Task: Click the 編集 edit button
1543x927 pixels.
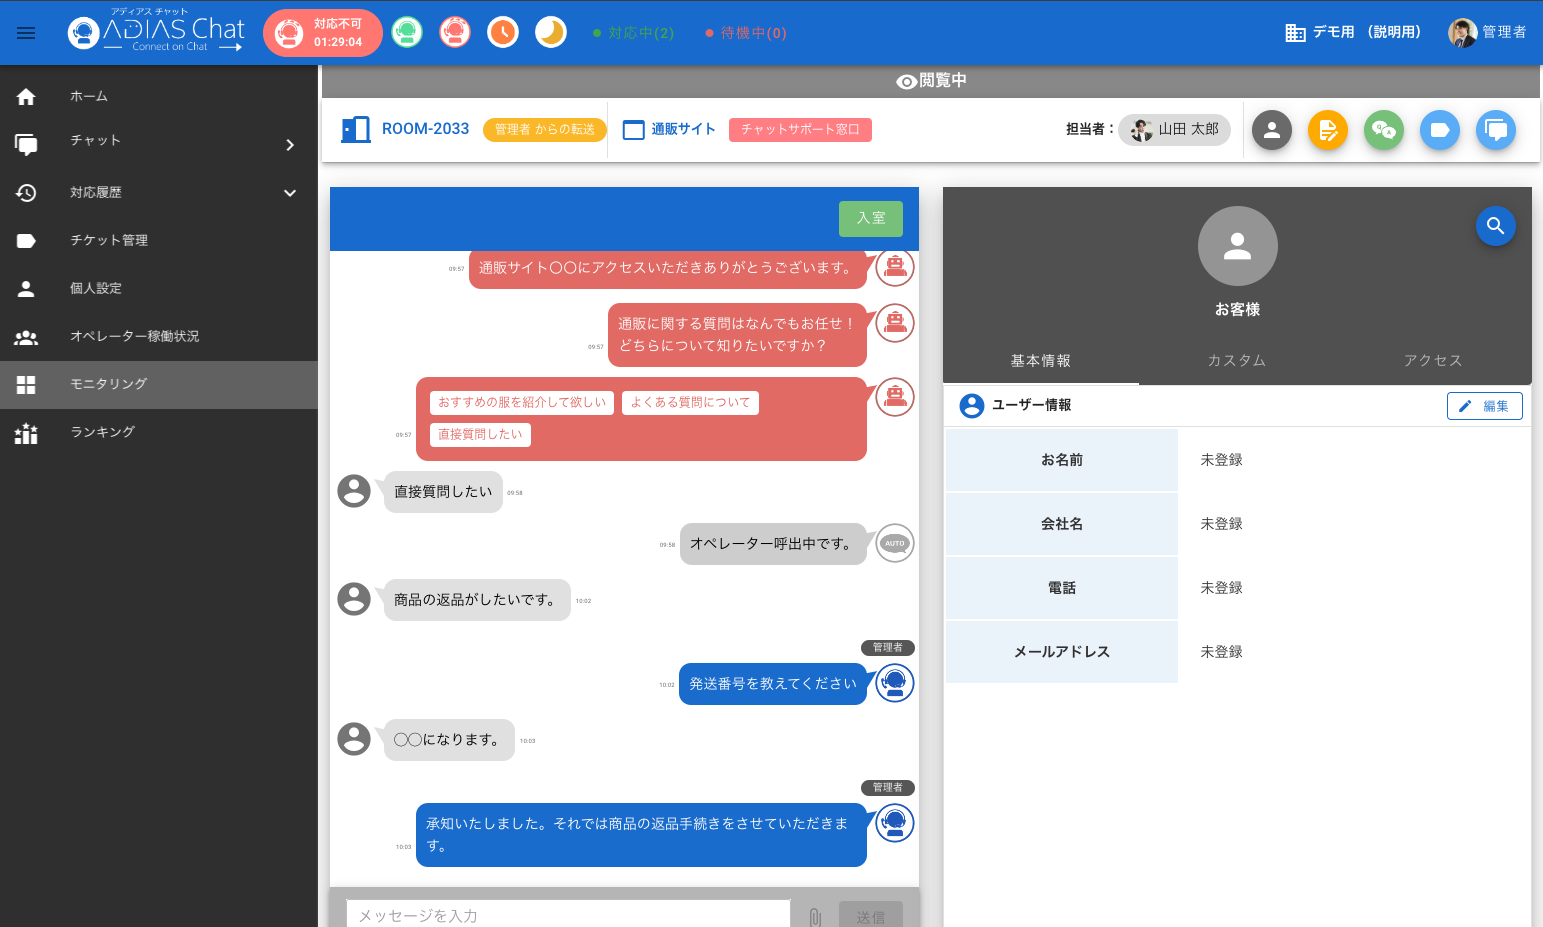Action: [1484, 406]
